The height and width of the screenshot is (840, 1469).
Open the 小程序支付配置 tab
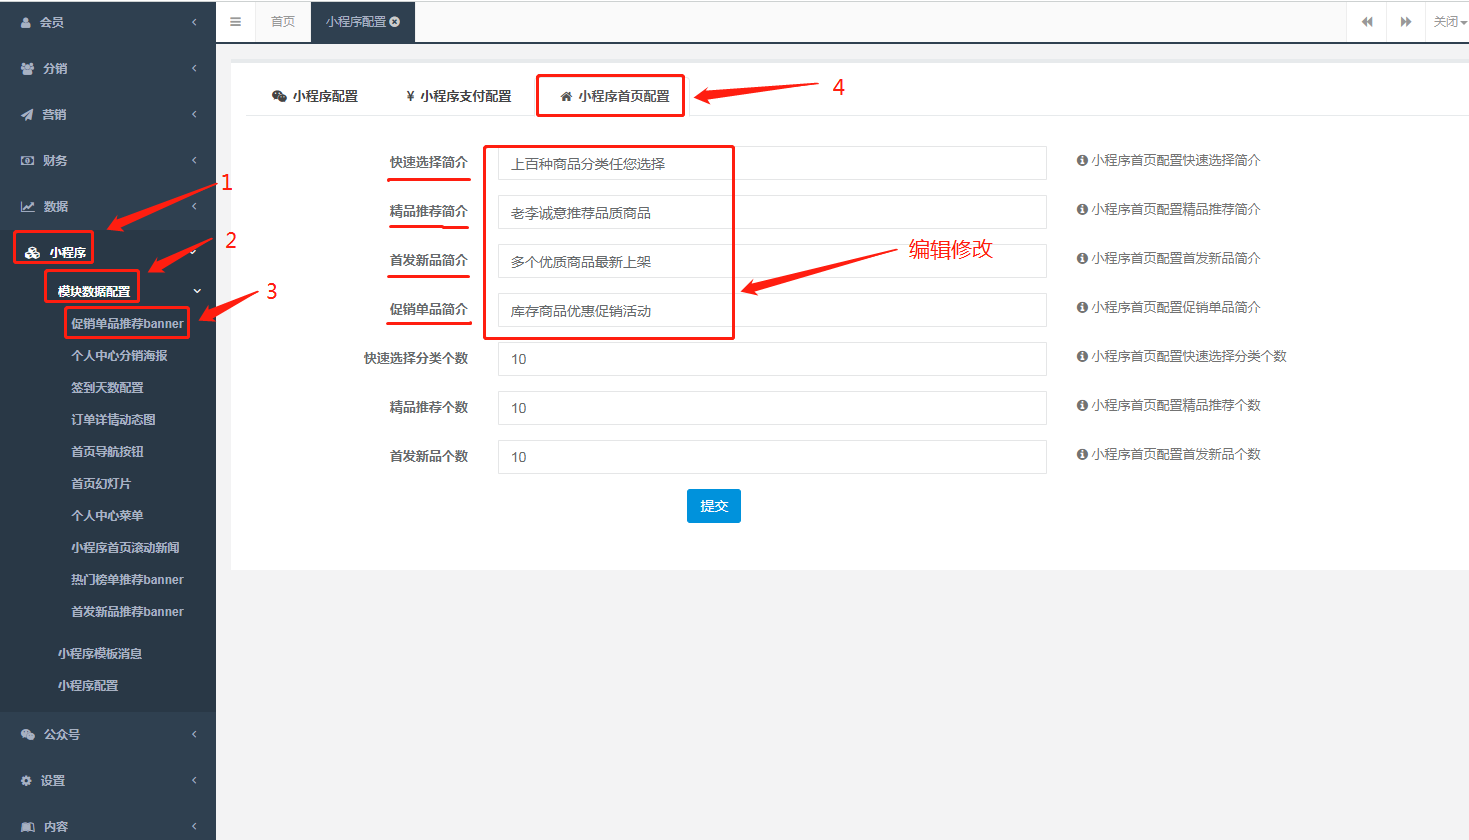tap(459, 96)
